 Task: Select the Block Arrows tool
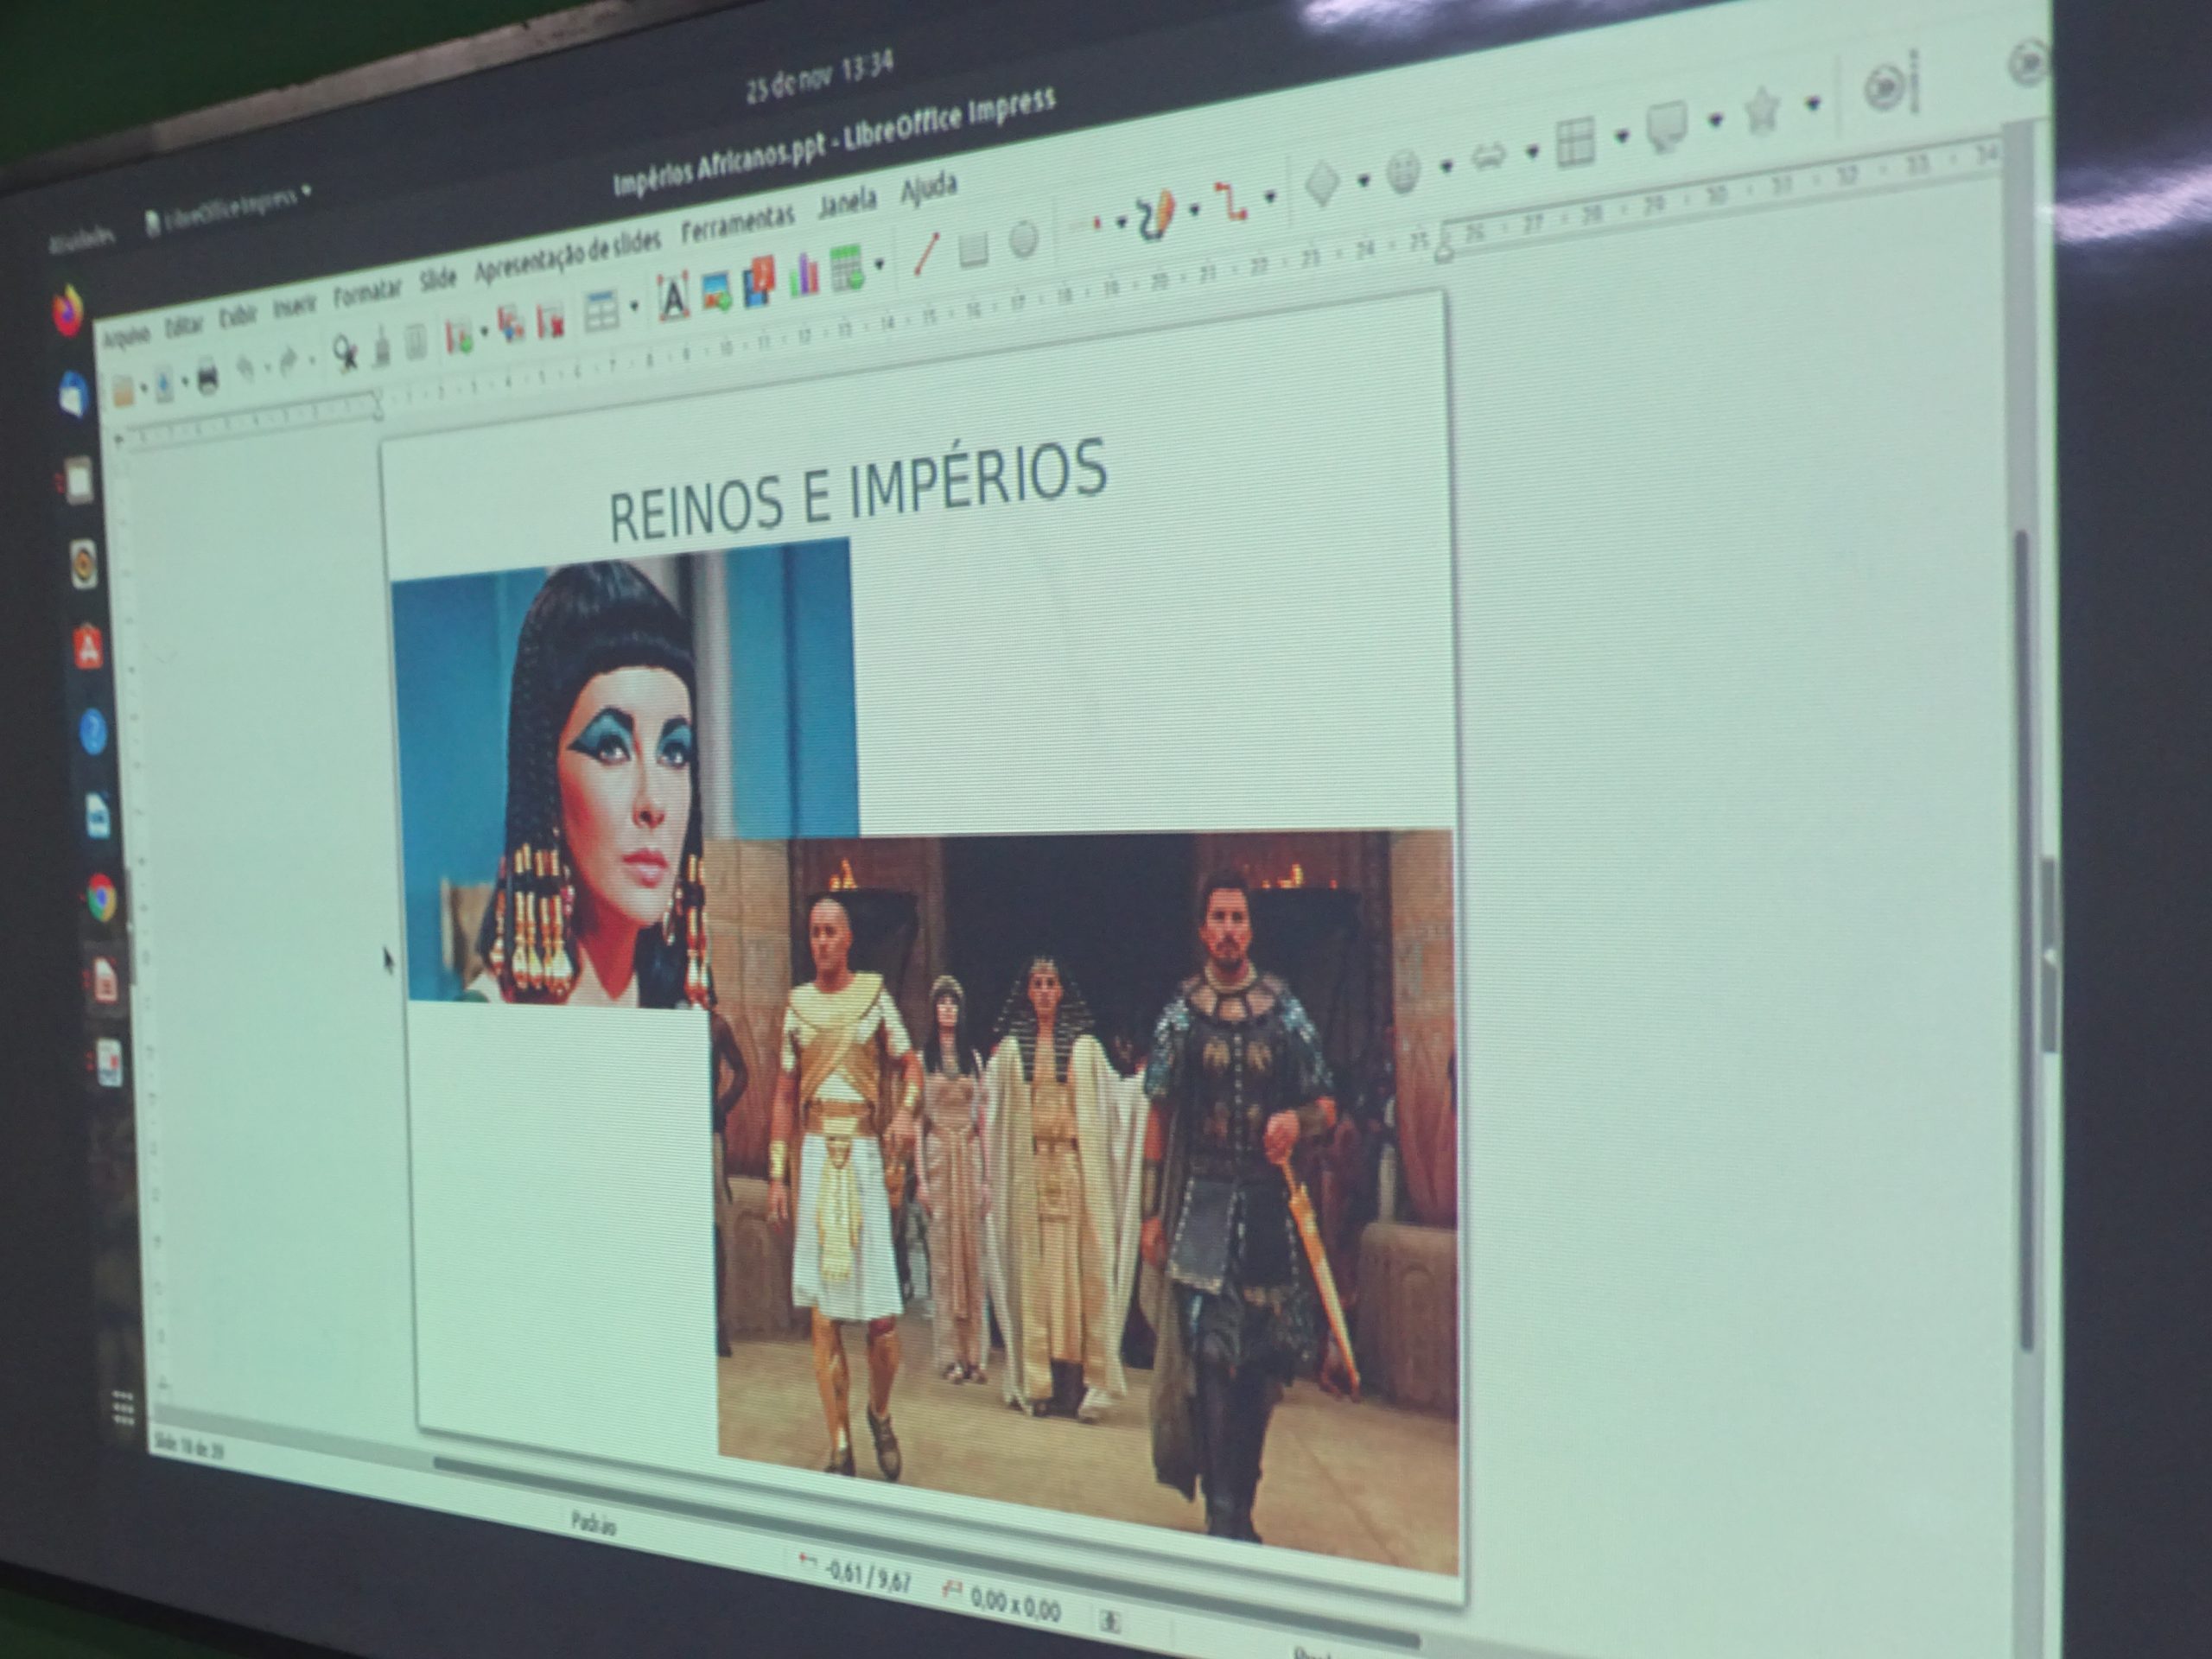coord(1489,158)
